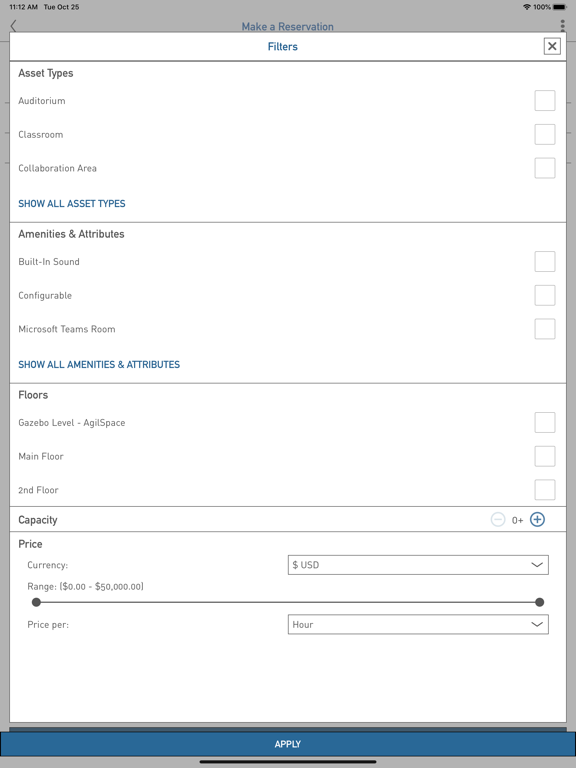Click the minimum price slider handle
The height and width of the screenshot is (768, 576).
pyautogui.click(x=36, y=602)
